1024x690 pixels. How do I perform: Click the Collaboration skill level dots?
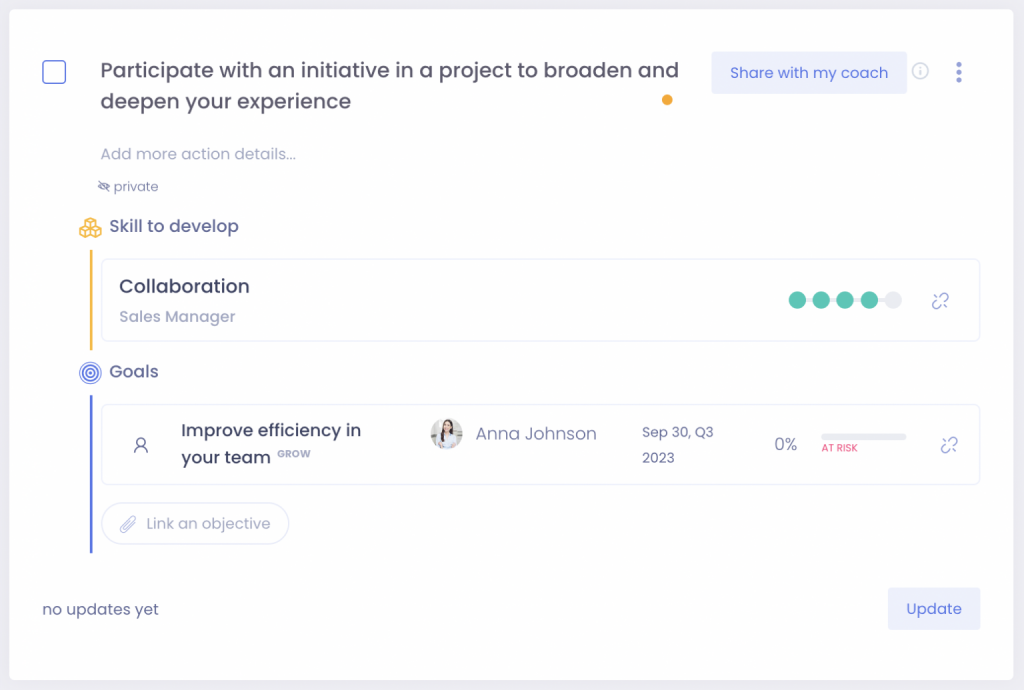click(844, 300)
